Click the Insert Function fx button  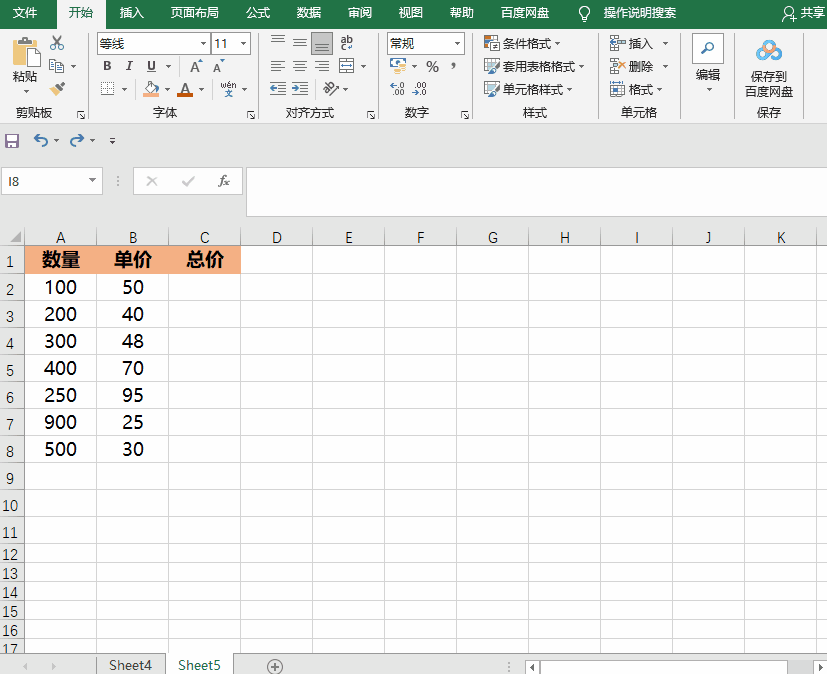coord(224,181)
